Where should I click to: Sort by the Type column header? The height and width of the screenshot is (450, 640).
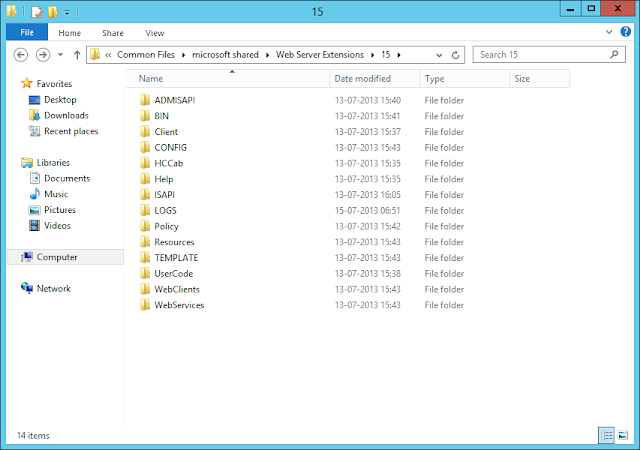coord(464,79)
